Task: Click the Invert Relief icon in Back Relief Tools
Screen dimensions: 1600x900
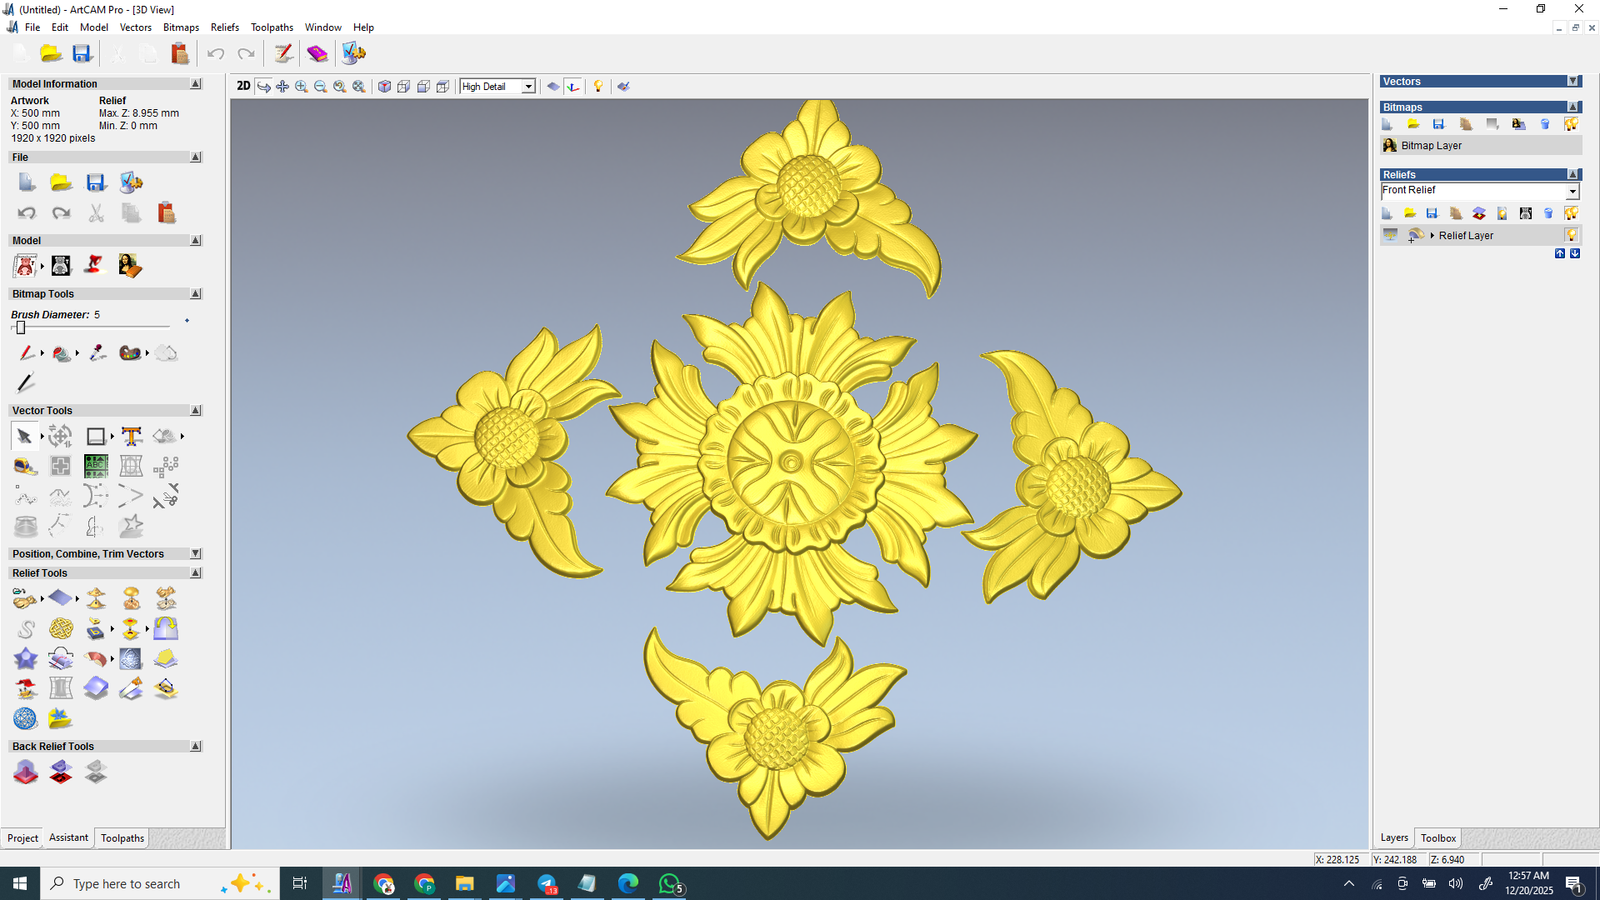Action: click(61, 772)
